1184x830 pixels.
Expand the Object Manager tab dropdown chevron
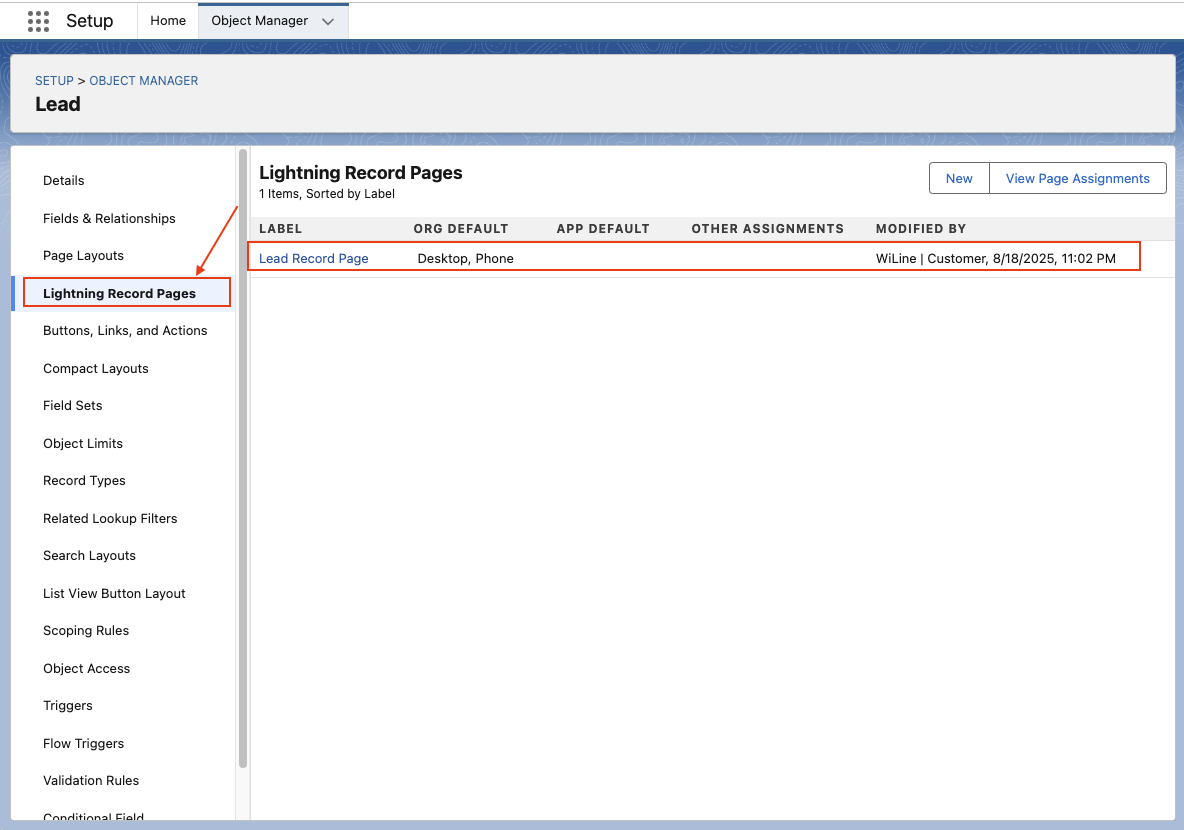[328, 21]
